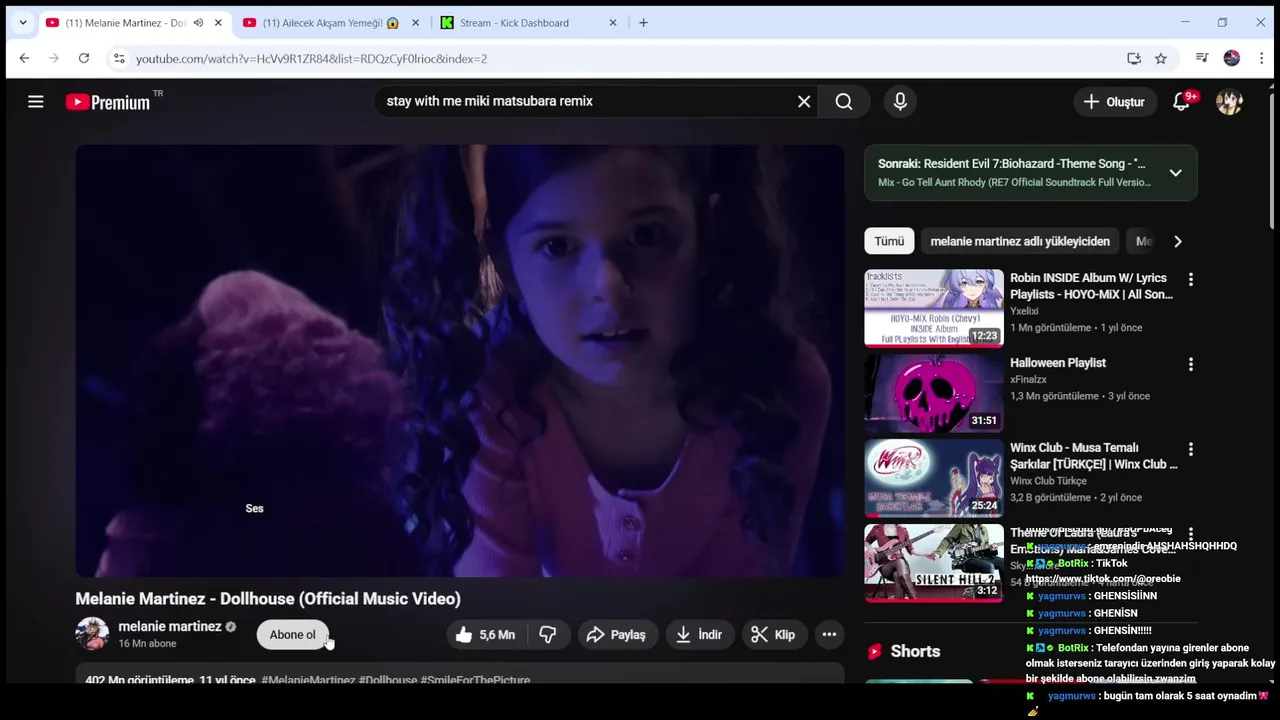
Task: Run search with magnifier button
Action: [844, 101]
